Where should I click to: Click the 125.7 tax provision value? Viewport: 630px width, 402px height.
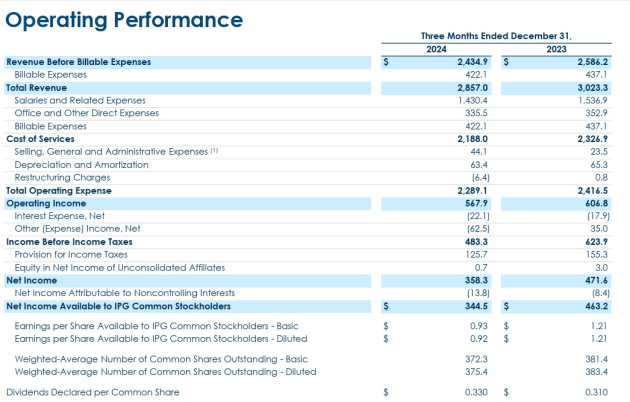[477, 255]
